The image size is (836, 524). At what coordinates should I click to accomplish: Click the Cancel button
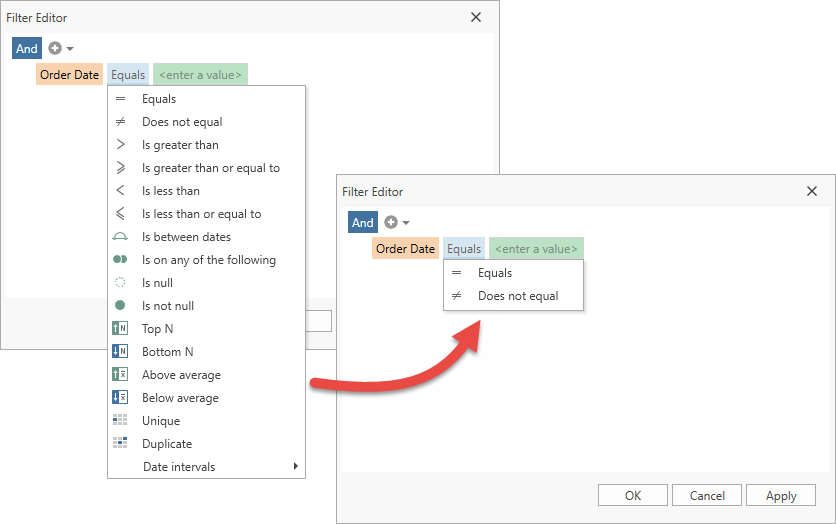pos(707,495)
